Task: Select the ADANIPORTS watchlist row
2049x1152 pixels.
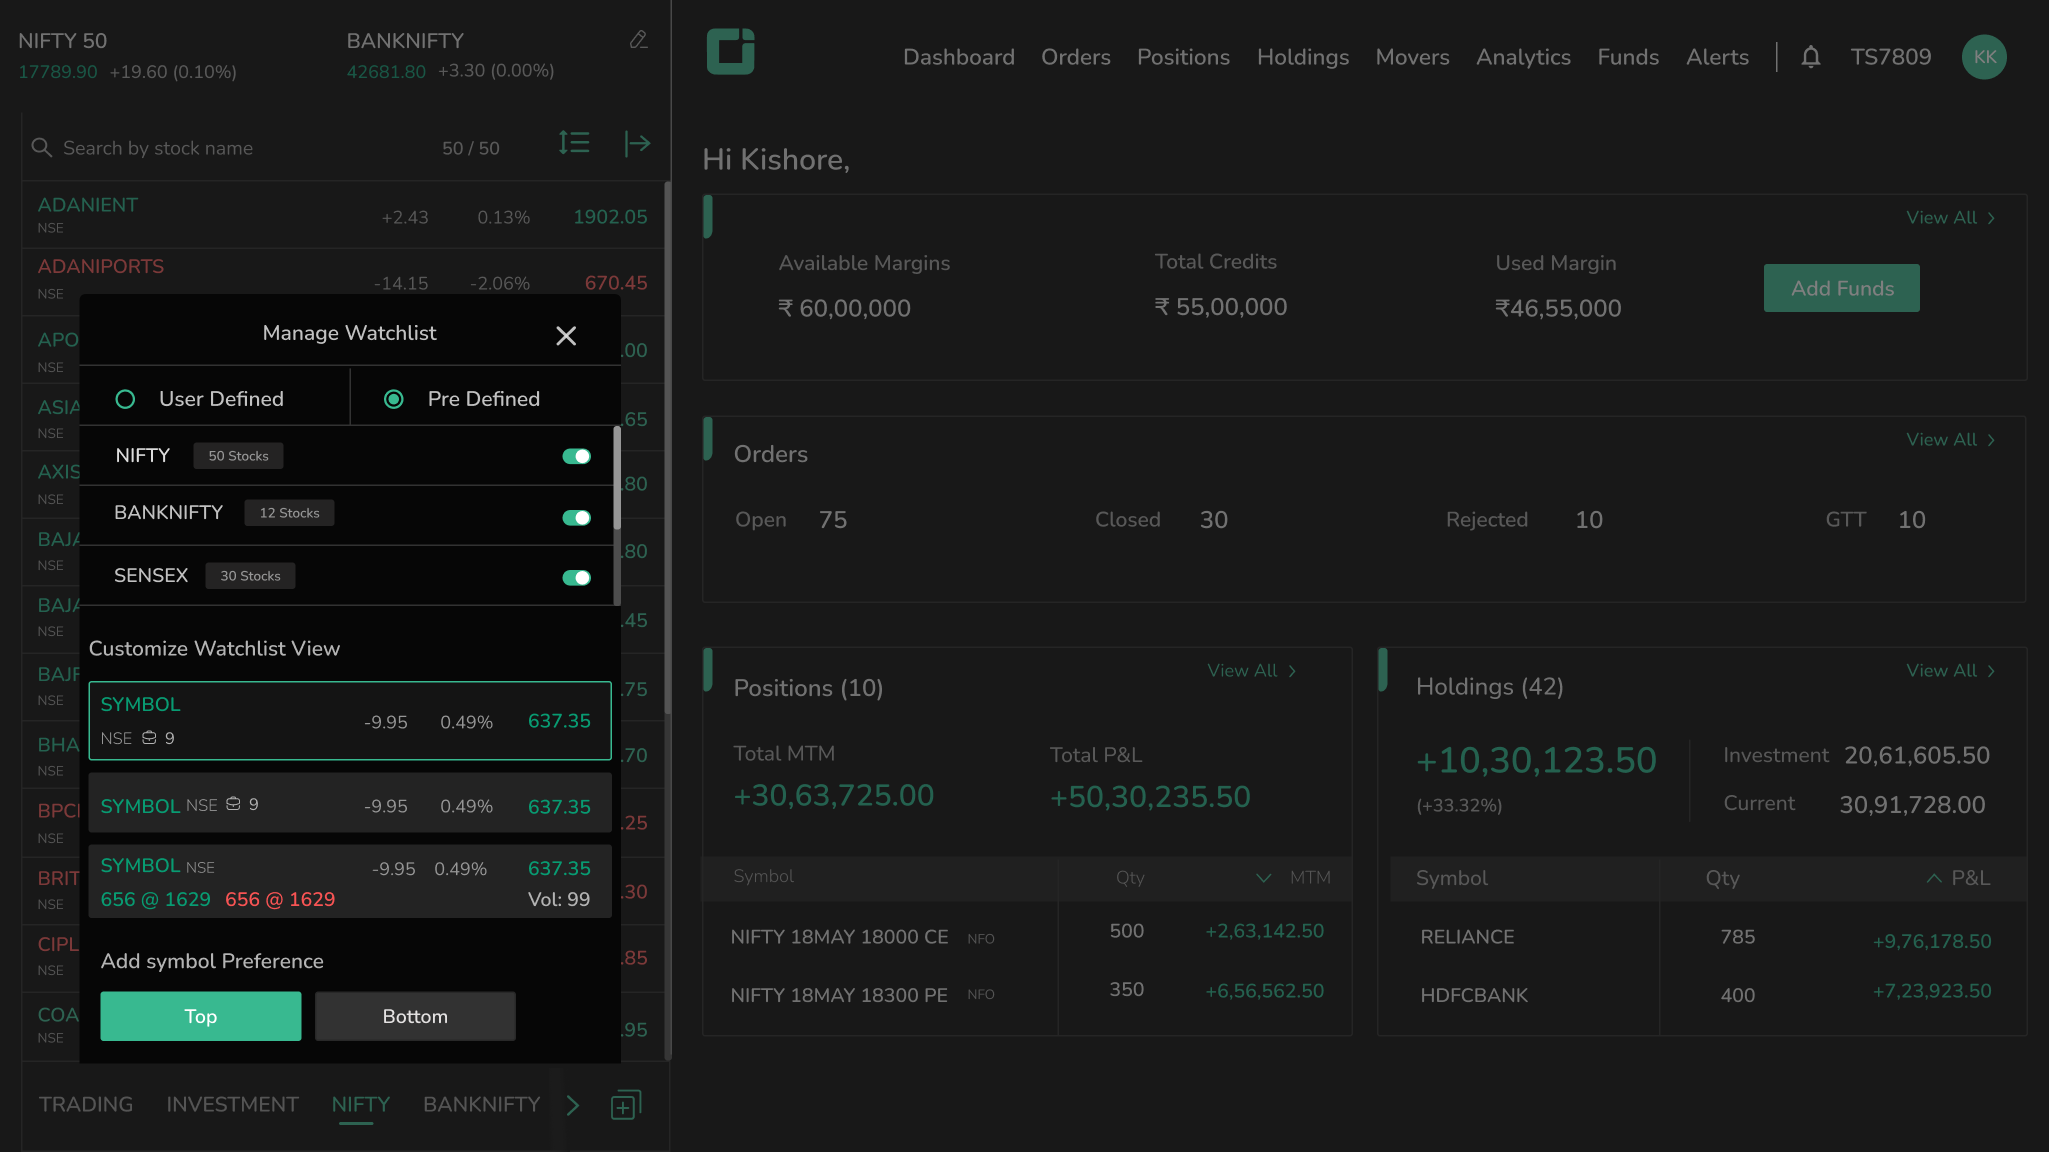Action: 343,281
